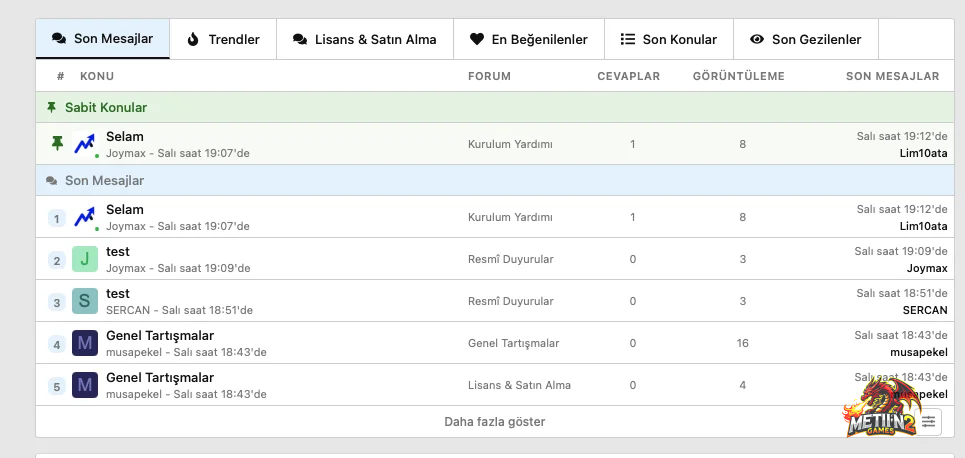Screen dimensions: 965x458
Task: Open Genel Tartışmalar topic in row 4
Action: (x=160, y=335)
